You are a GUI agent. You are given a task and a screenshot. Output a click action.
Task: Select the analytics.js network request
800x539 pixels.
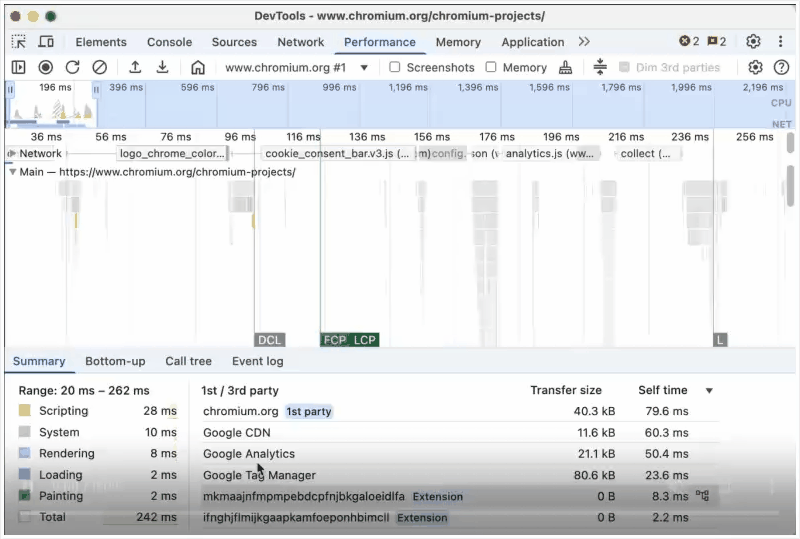pos(549,154)
